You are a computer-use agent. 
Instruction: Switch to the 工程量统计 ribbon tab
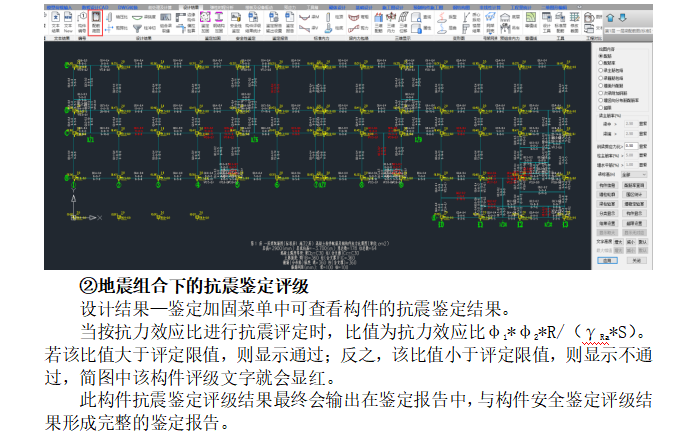pos(519,7)
